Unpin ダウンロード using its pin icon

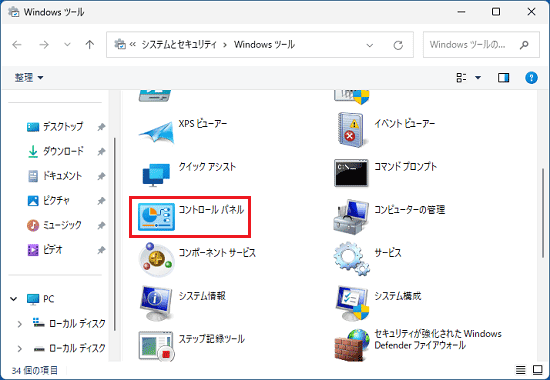click(x=101, y=152)
